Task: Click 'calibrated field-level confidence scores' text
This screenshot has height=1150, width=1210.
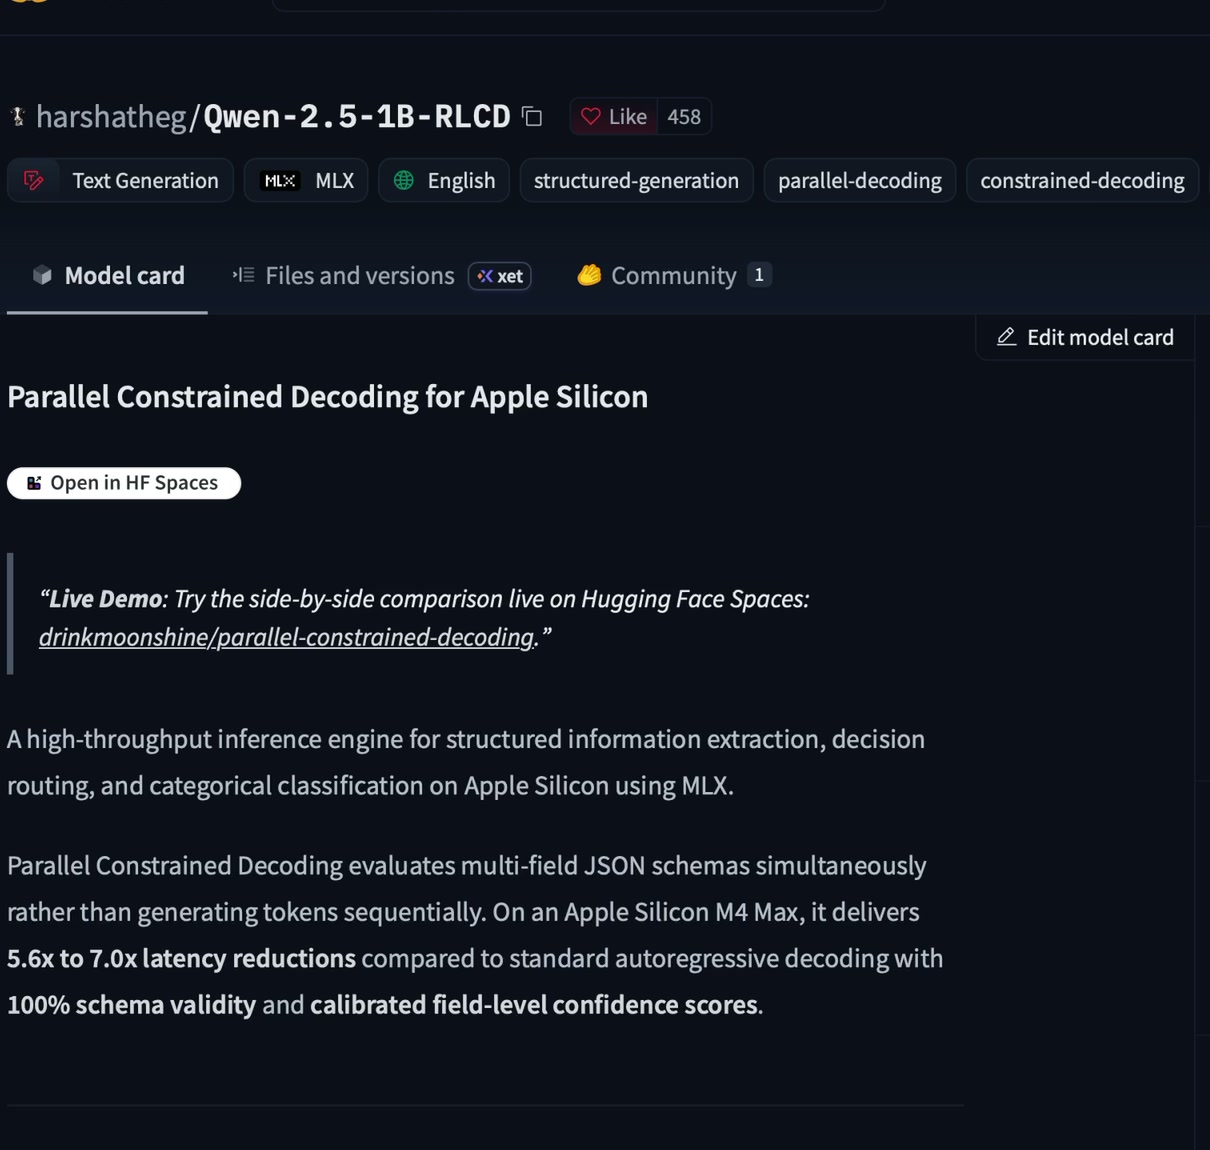Action: [534, 1005]
